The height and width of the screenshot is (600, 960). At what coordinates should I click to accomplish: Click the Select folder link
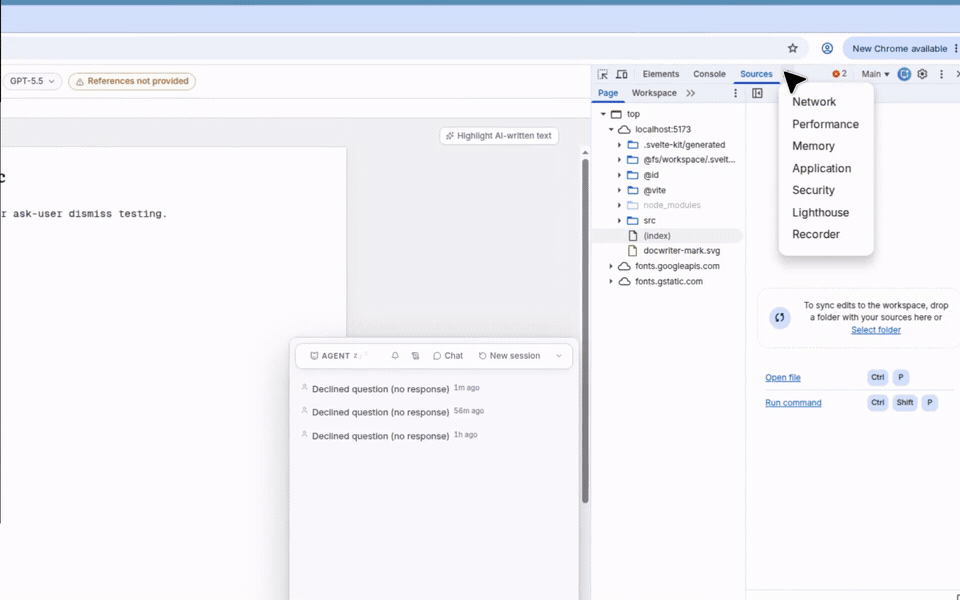[876, 330]
